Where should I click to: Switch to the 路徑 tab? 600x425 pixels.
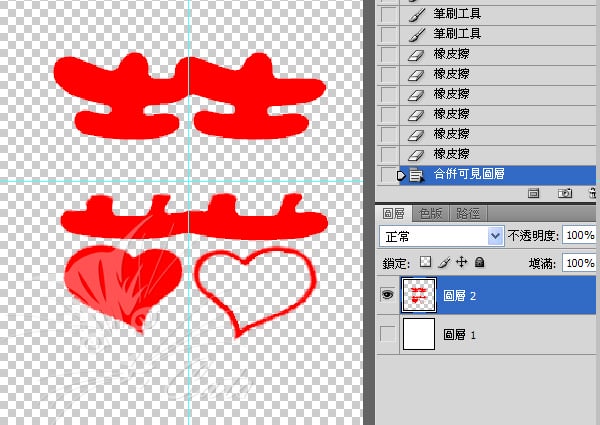pyautogui.click(x=468, y=213)
